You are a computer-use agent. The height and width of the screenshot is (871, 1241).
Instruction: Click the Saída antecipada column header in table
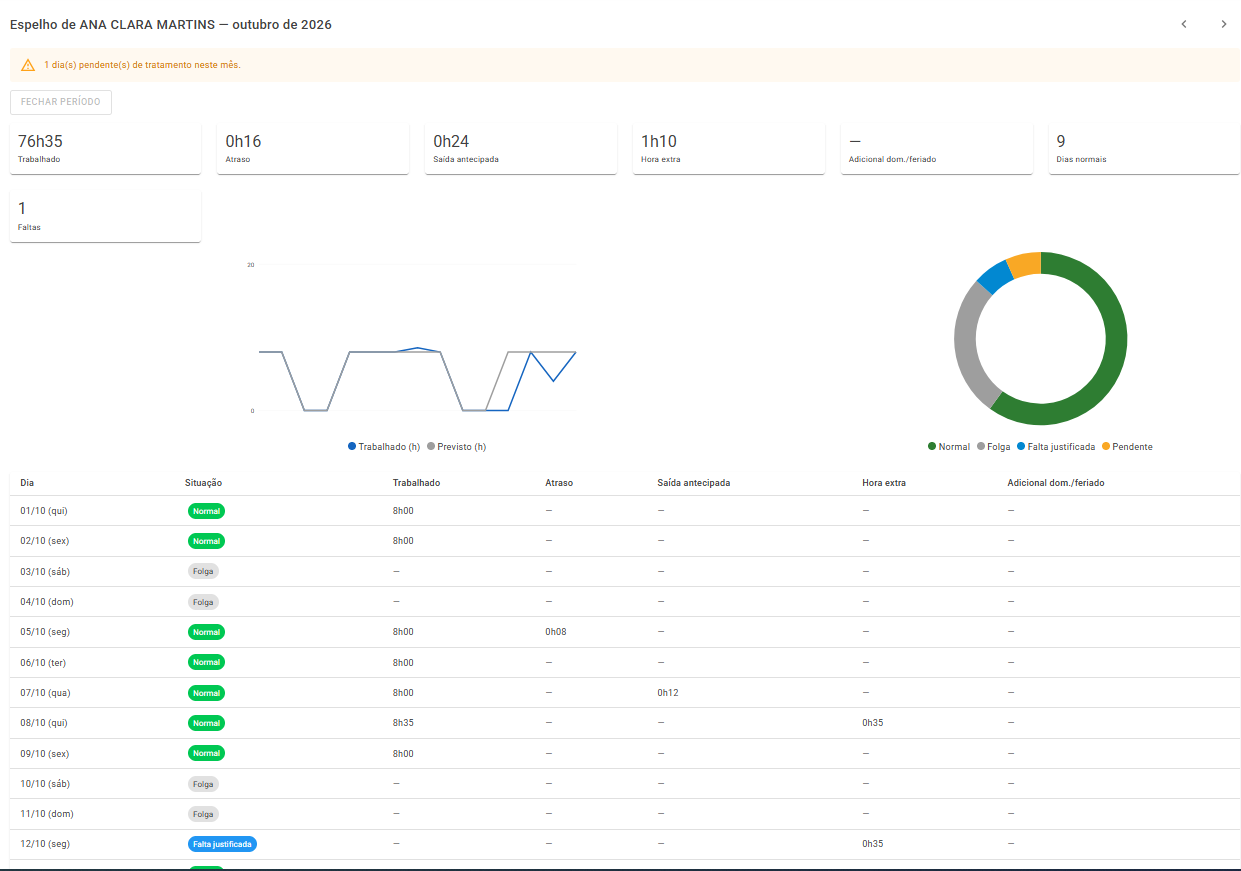coord(694,483)
